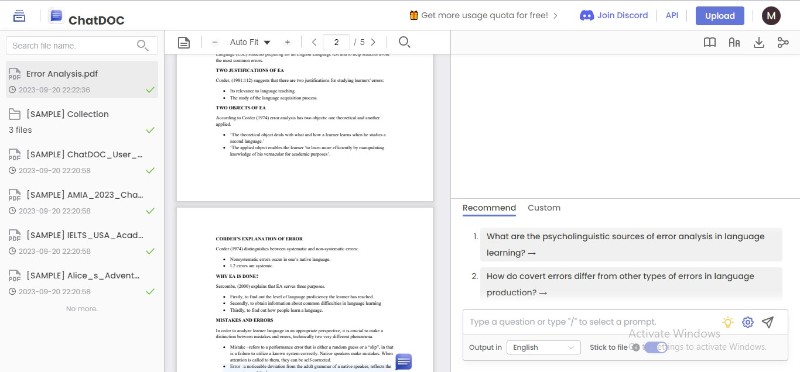Image resolution: width=800 pixels, height=372 pixels.
Task: Select Error Analysis.pdf file
Action: pyautogui.click(x=82, y=80)
